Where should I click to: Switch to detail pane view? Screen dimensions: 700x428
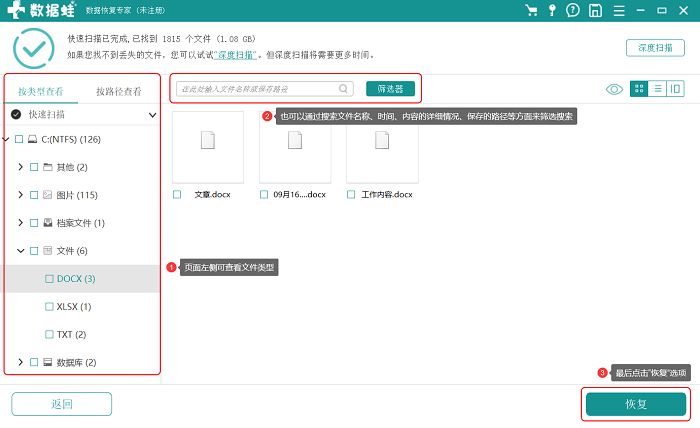pos(675,89)
